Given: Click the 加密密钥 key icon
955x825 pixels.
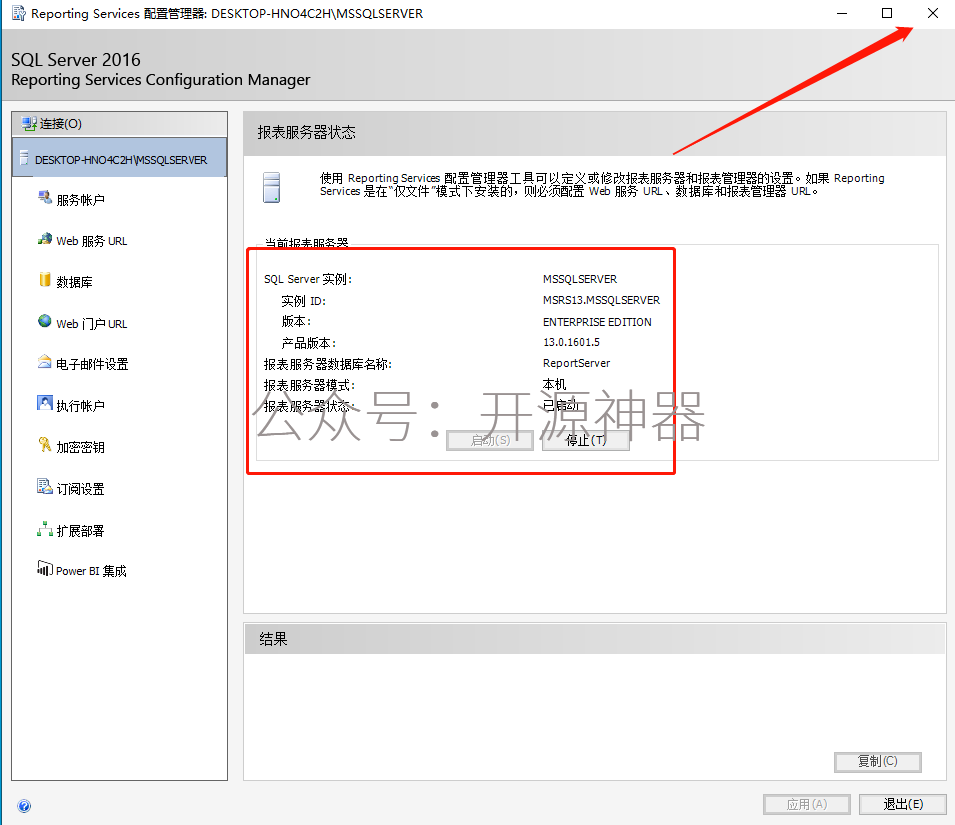Looking at the screenshot, I should point(44,444).
